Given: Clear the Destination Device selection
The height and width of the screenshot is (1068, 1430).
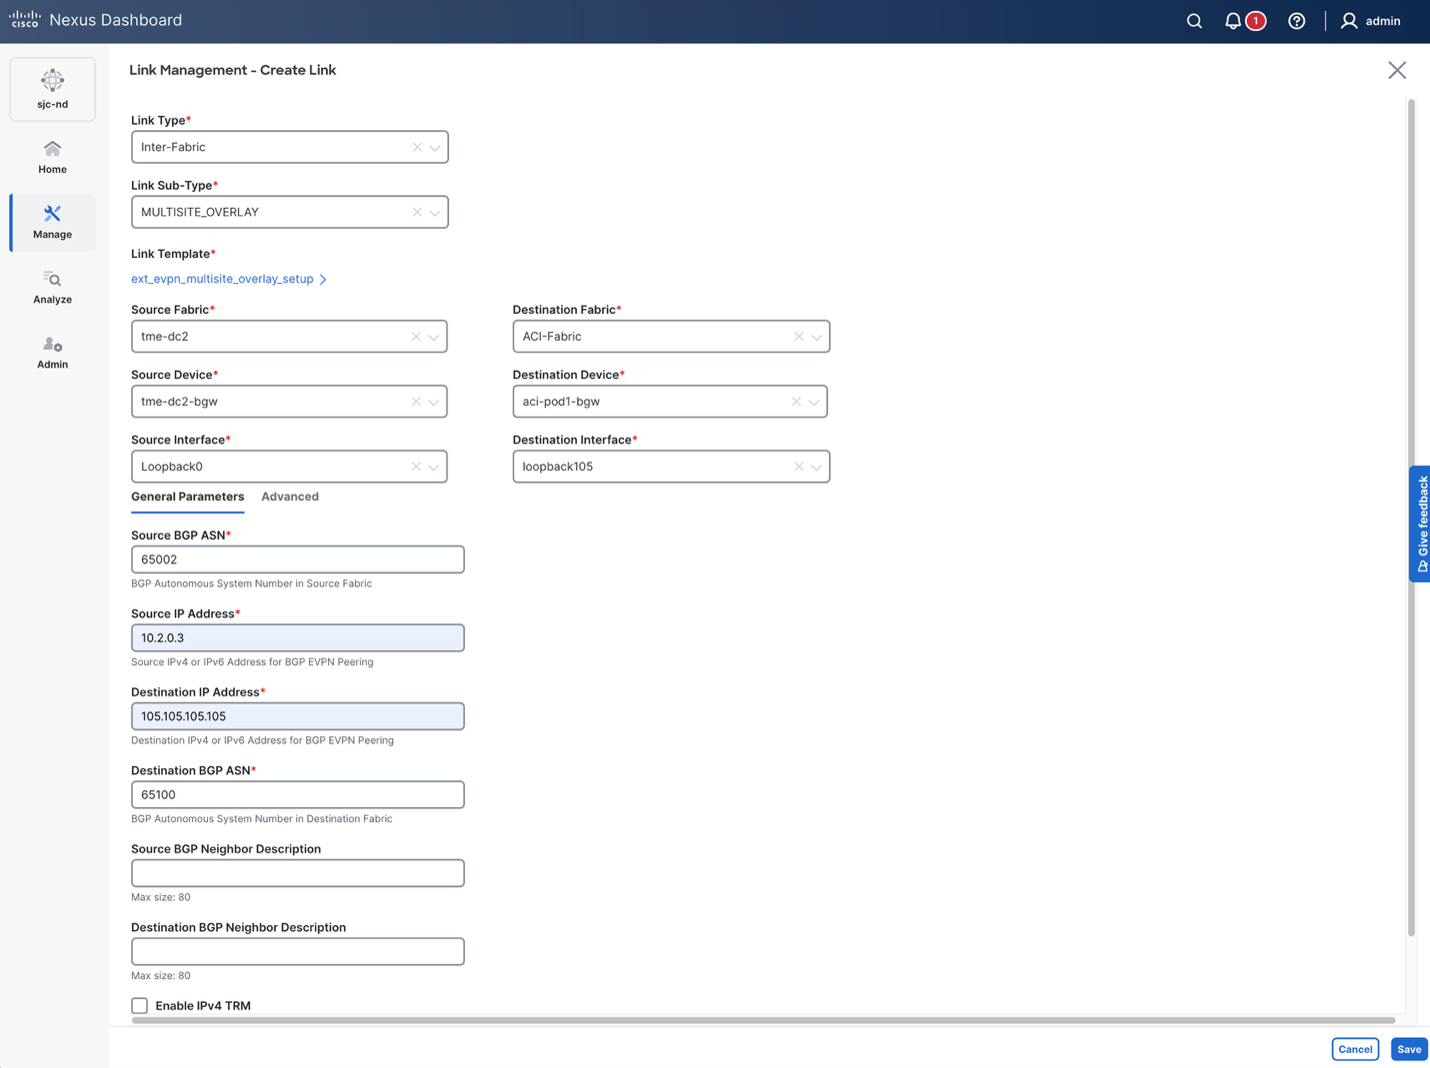Looking at the screenshot, I should pos(796,402).
